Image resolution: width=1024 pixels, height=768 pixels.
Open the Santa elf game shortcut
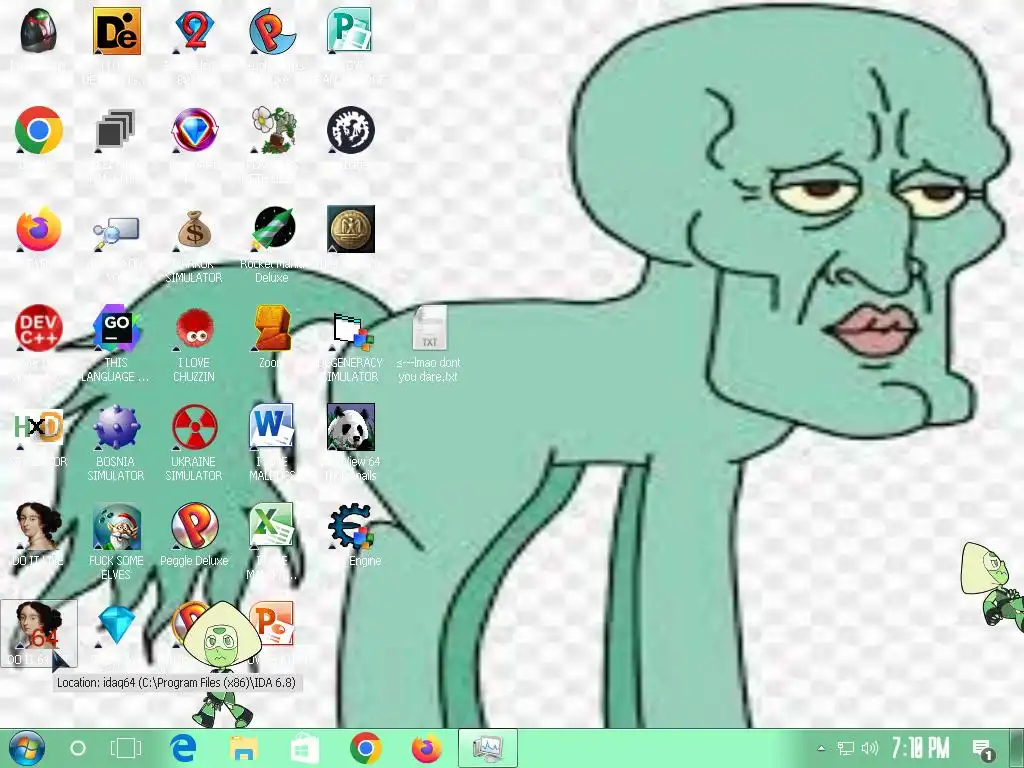pos(116,526)
